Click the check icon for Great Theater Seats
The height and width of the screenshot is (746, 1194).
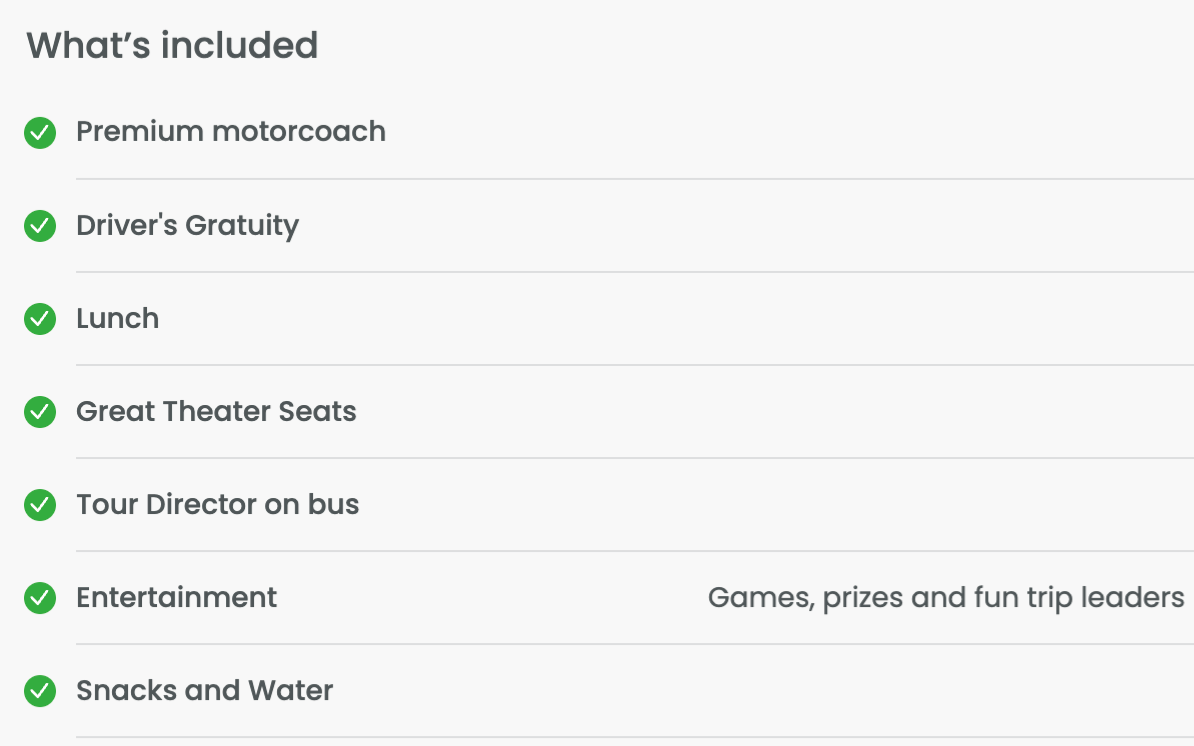[x=40, y=412]
